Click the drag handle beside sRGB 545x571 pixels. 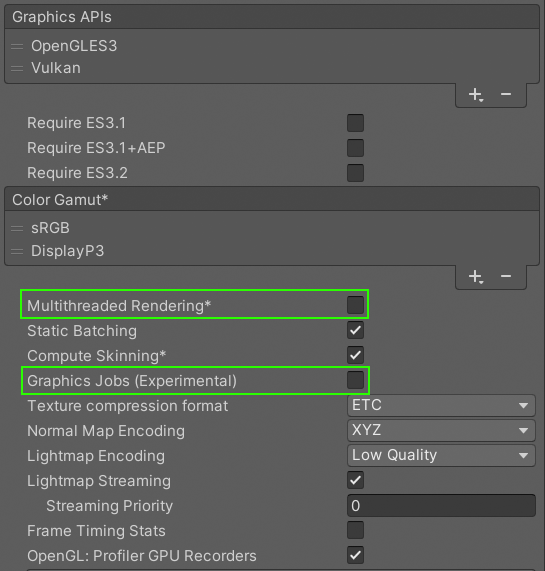tap(17, 229)
